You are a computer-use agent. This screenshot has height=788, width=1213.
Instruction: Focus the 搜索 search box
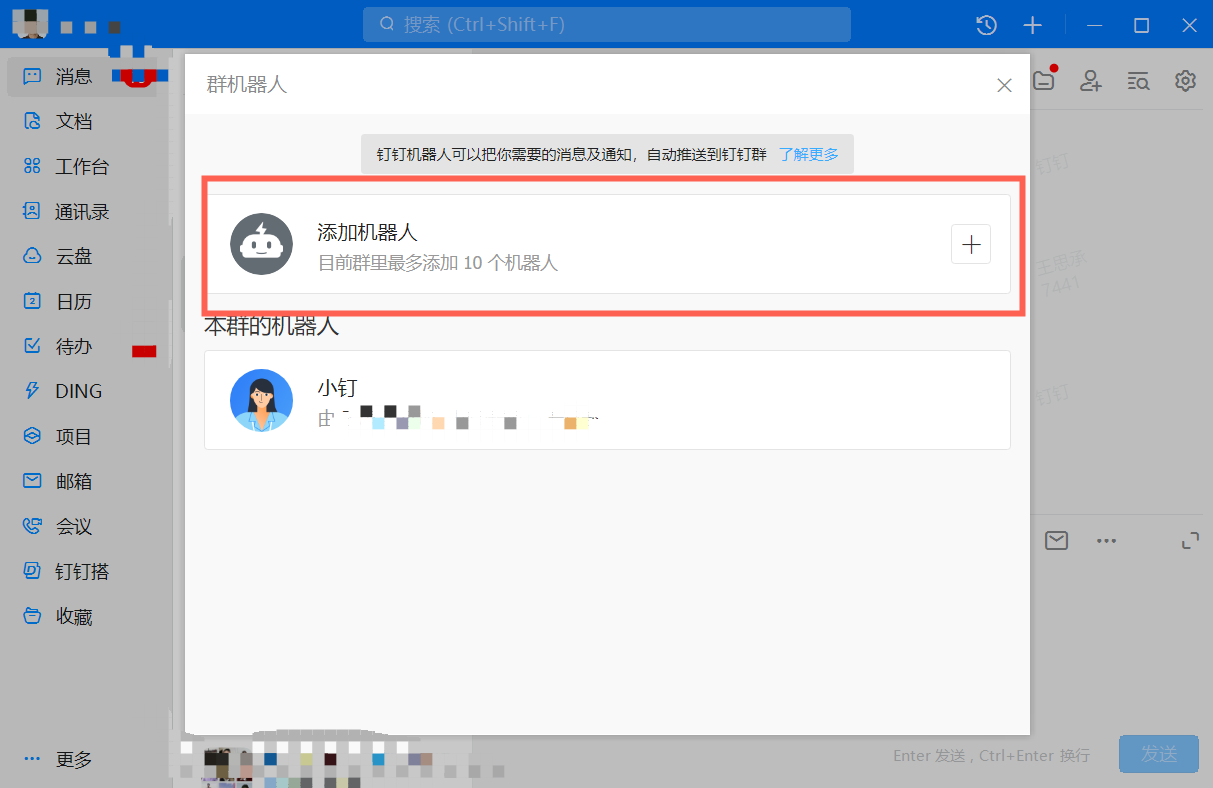coord(607,24)
